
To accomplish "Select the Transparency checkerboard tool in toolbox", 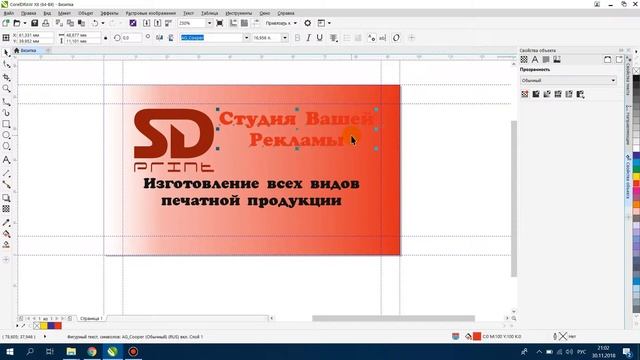I will 7,209.
